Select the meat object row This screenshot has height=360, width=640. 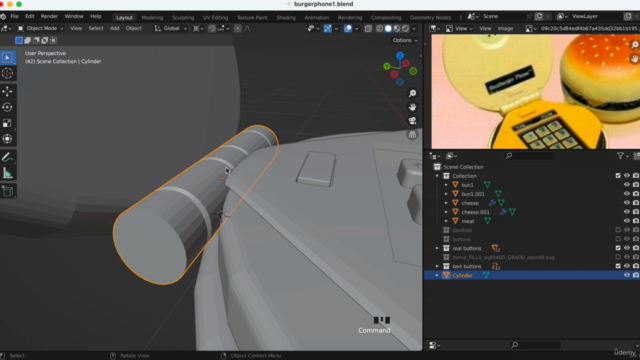tap(532, 221)
